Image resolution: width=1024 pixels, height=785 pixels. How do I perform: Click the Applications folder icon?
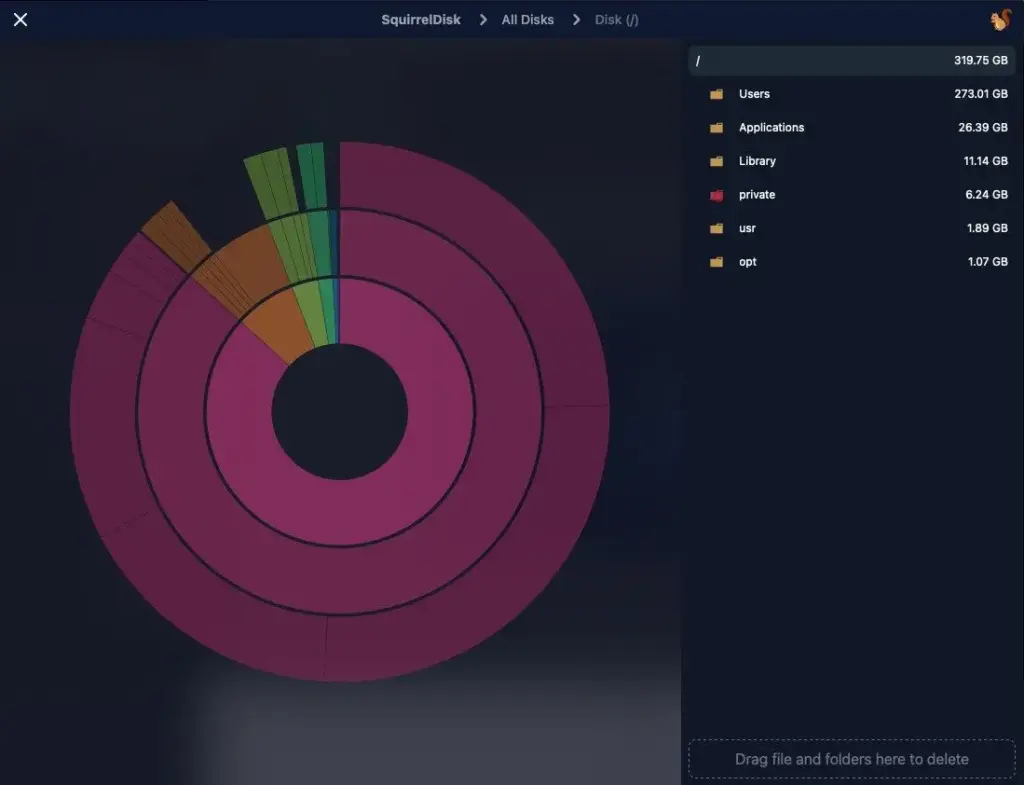716,127
